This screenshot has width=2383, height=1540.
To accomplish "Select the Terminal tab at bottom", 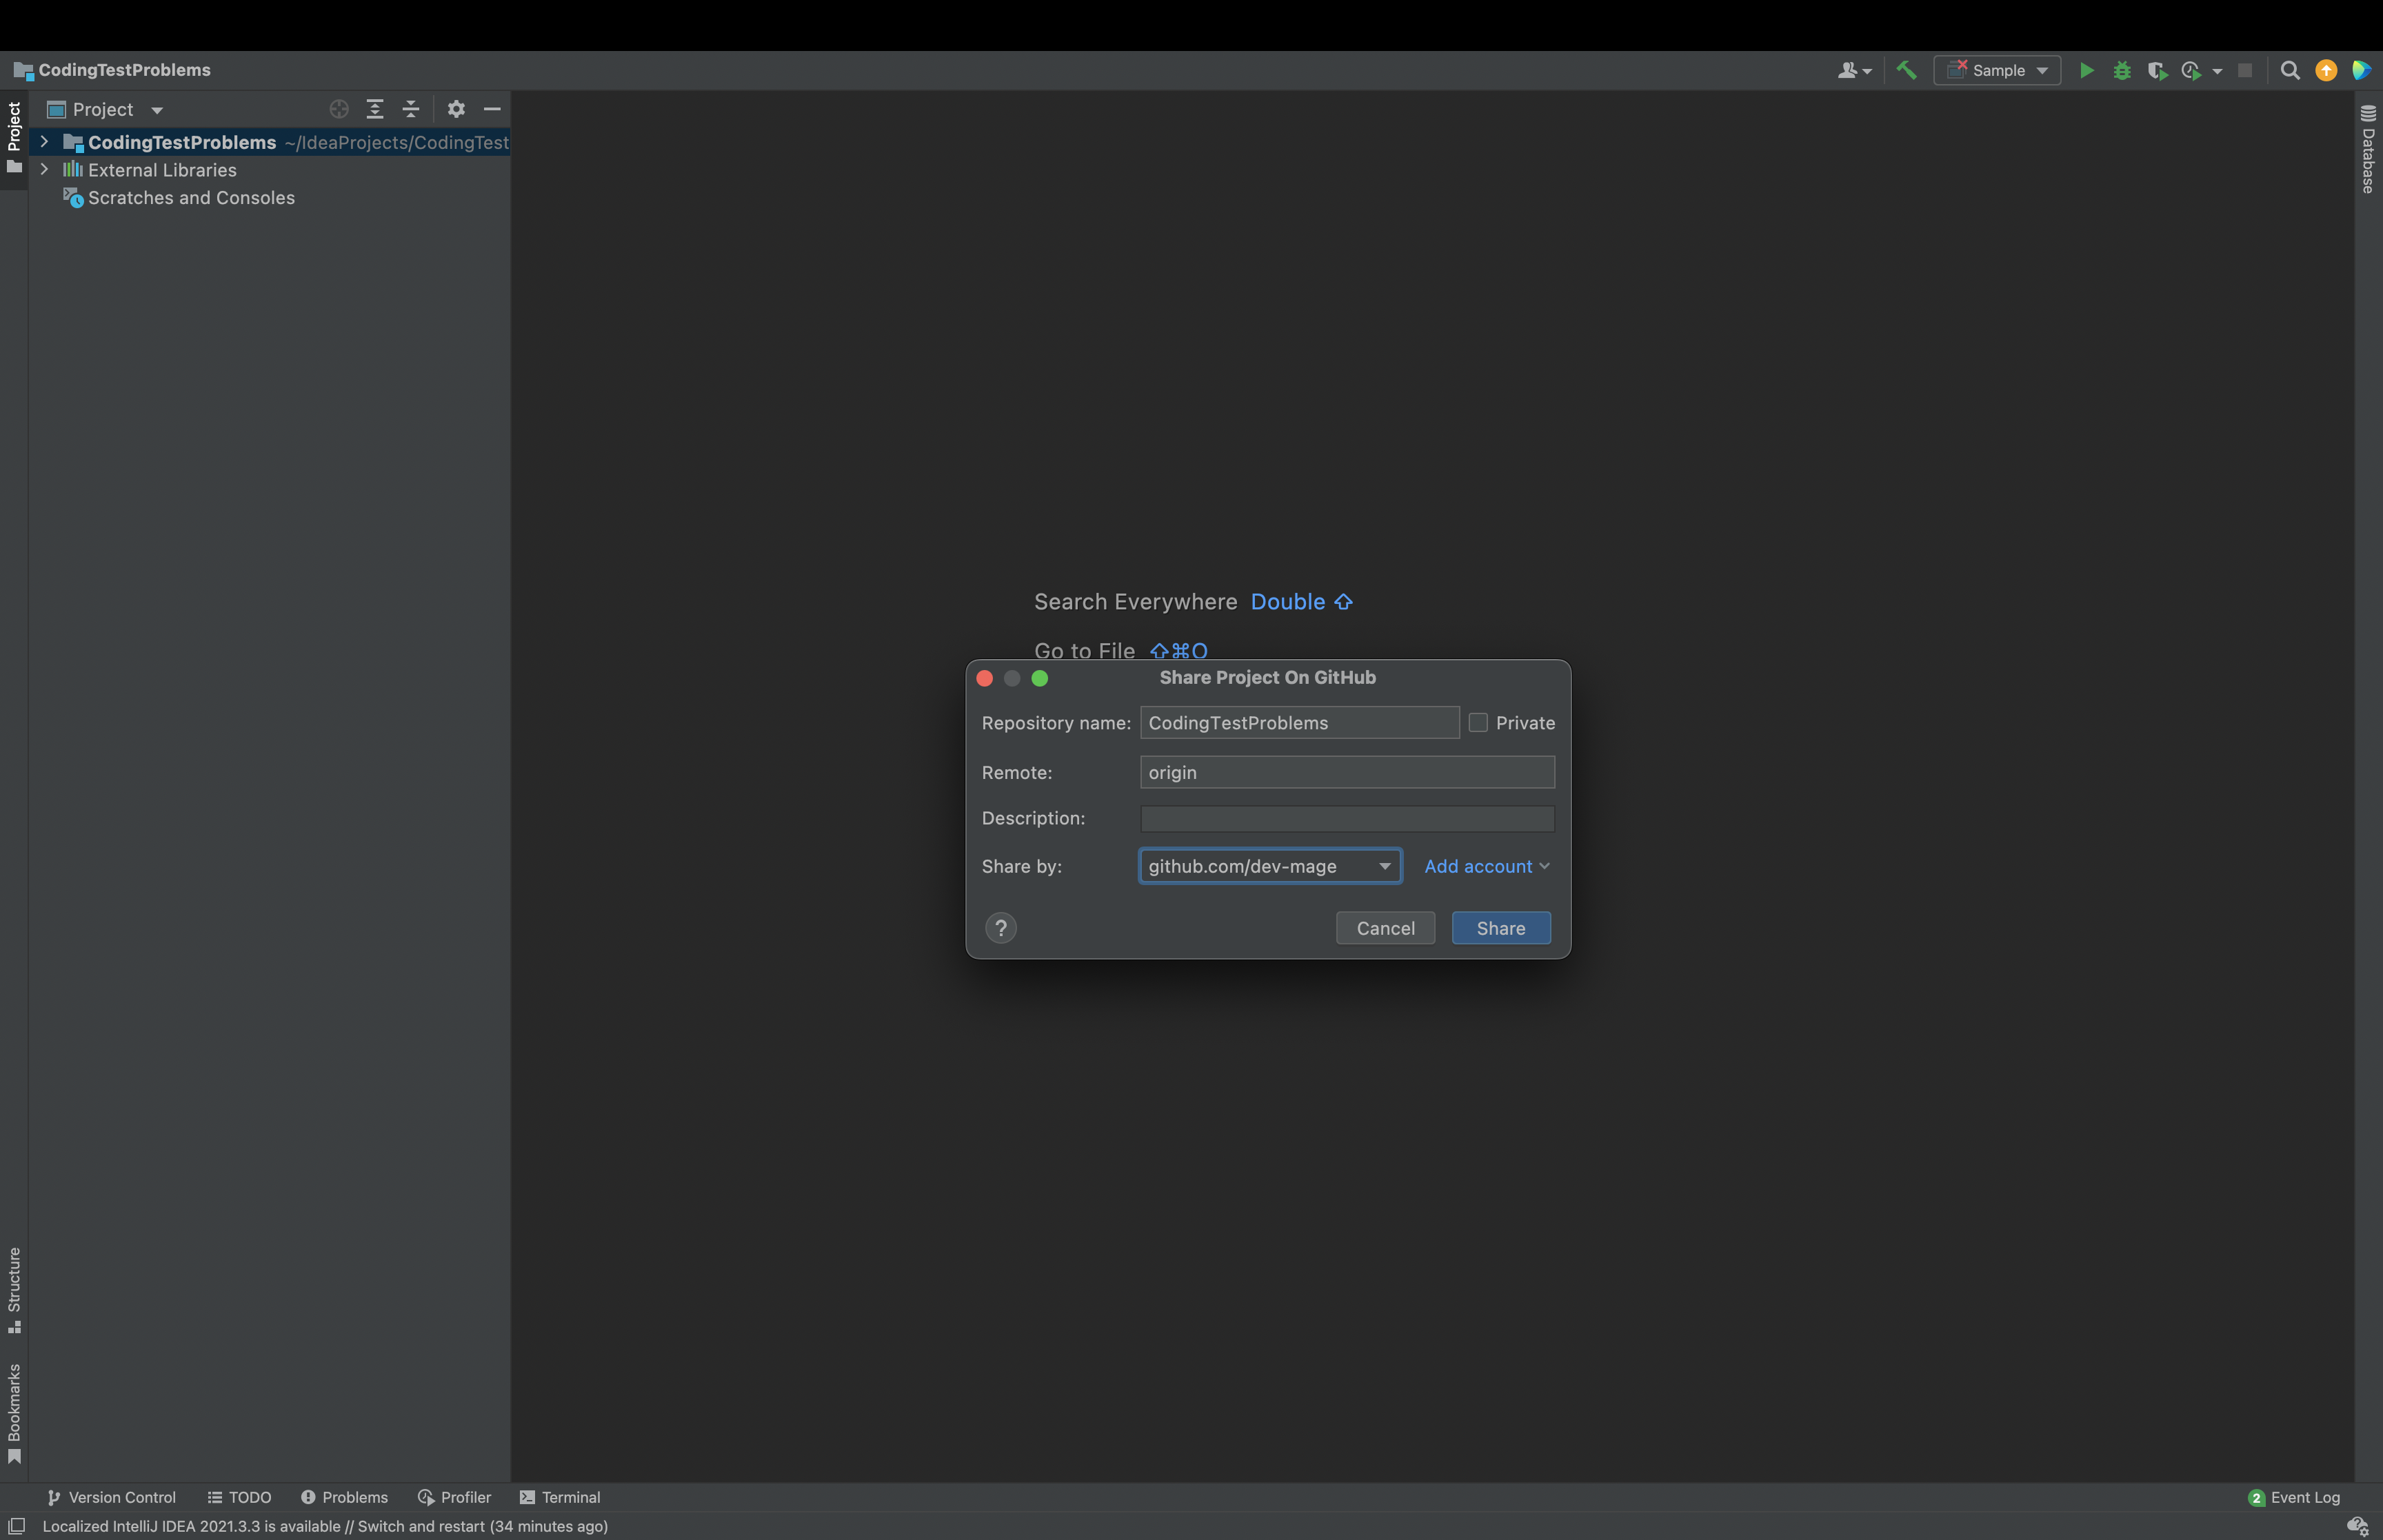I will 559,1497.
